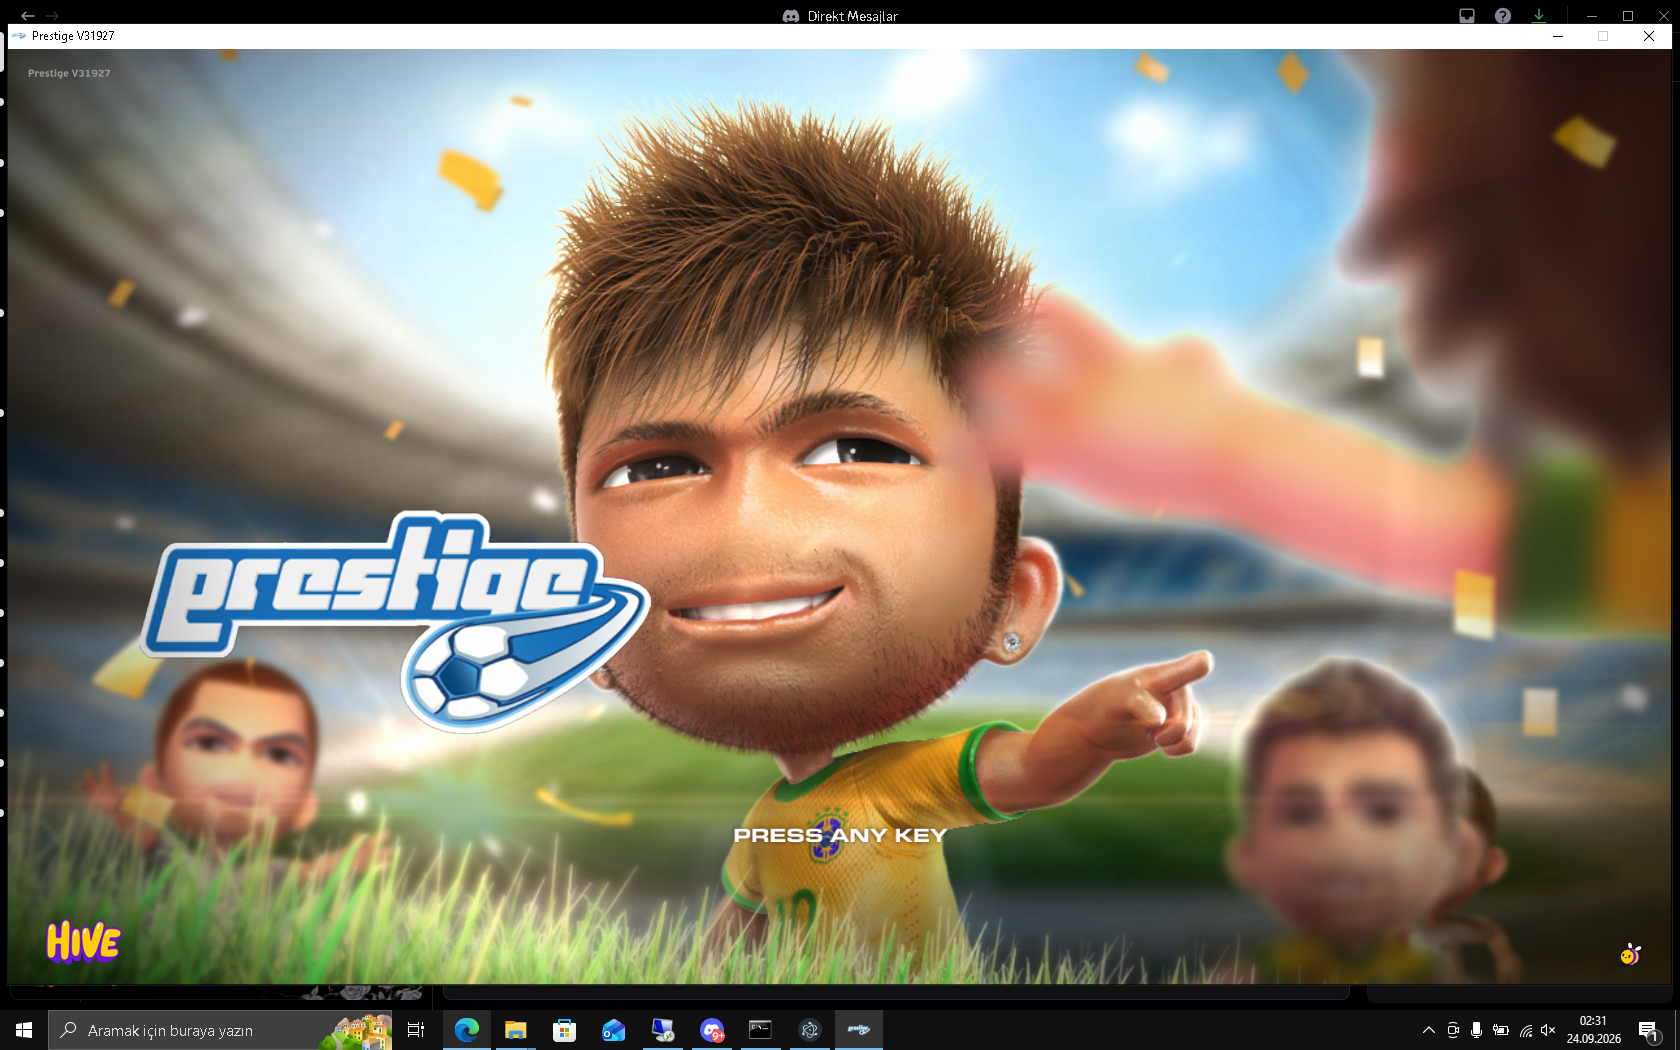The height and width of the screenshot is (1050, 1680).
Task: Open battery status from the system tray
Action: pos(1501,1030)
